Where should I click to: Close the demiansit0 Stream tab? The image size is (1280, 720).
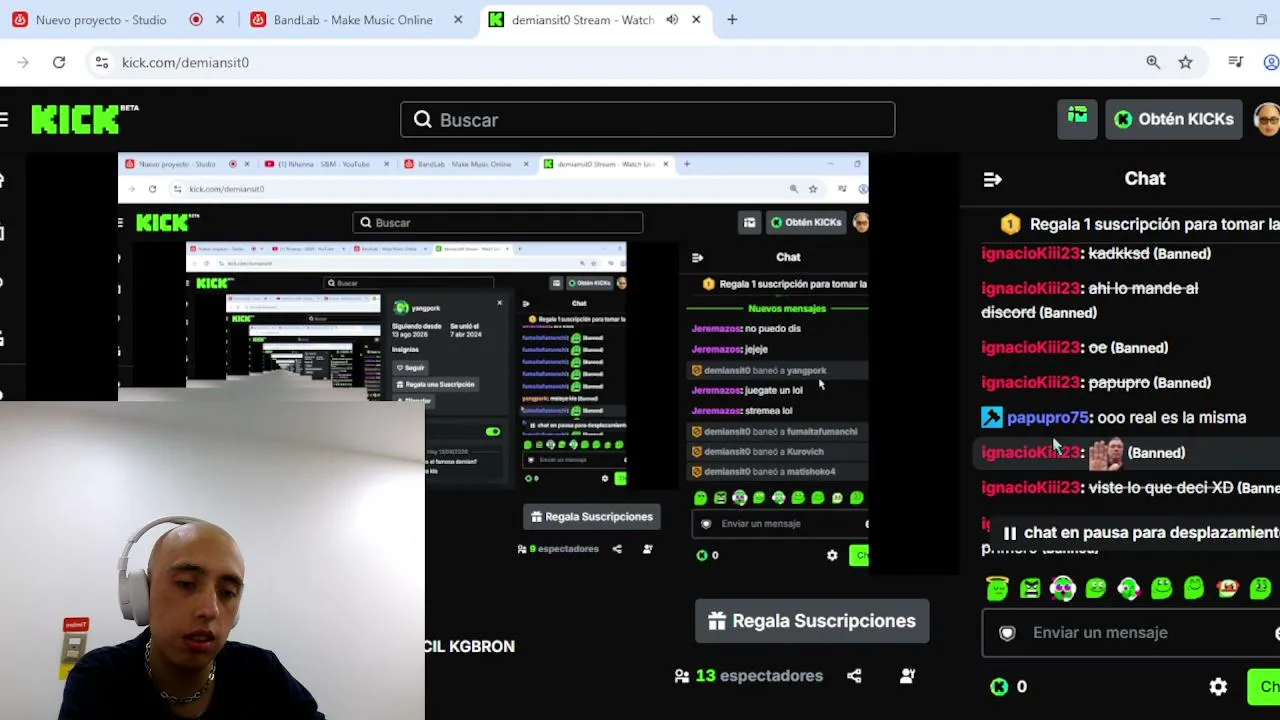click(696, 20)
